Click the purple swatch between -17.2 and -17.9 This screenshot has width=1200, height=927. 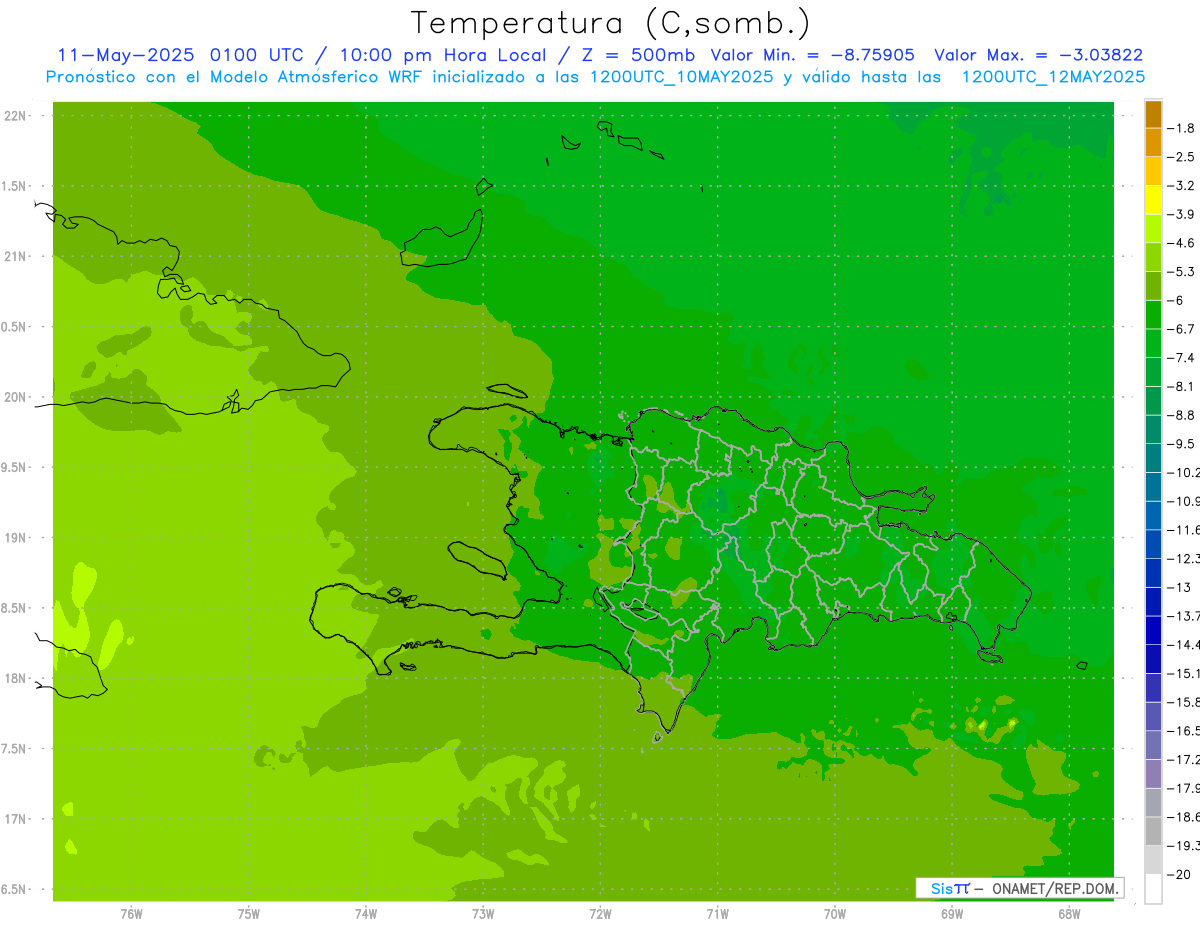pos(1153,773)
